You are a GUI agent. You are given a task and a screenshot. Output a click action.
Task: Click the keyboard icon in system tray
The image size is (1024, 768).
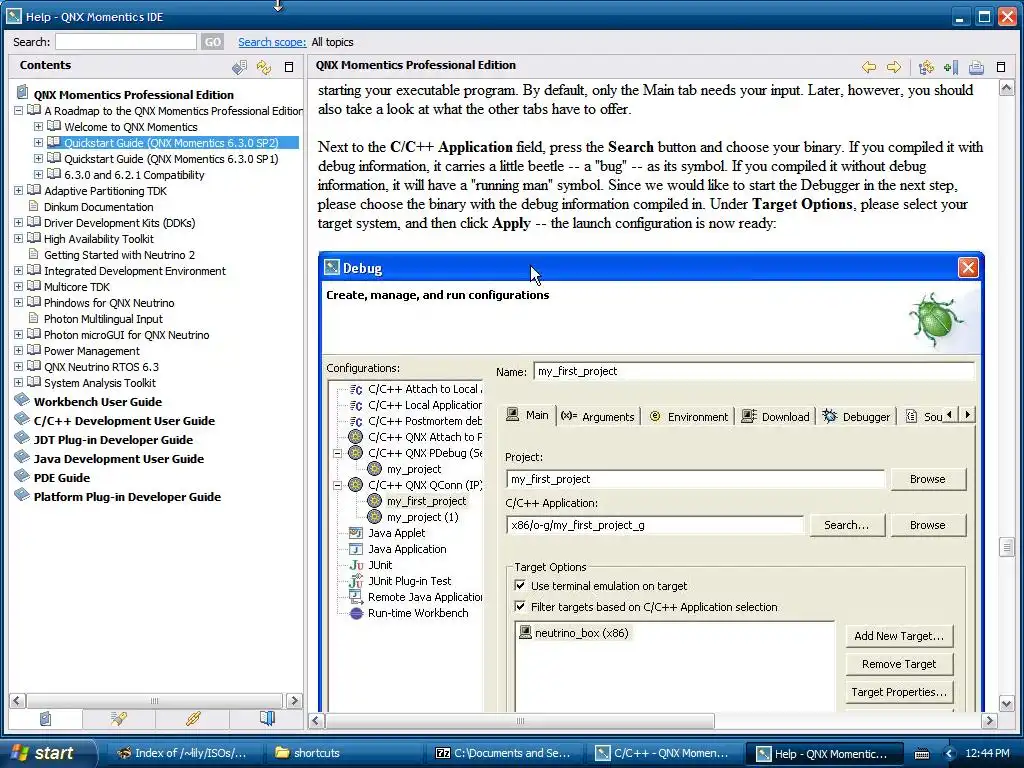pos(921,754)
